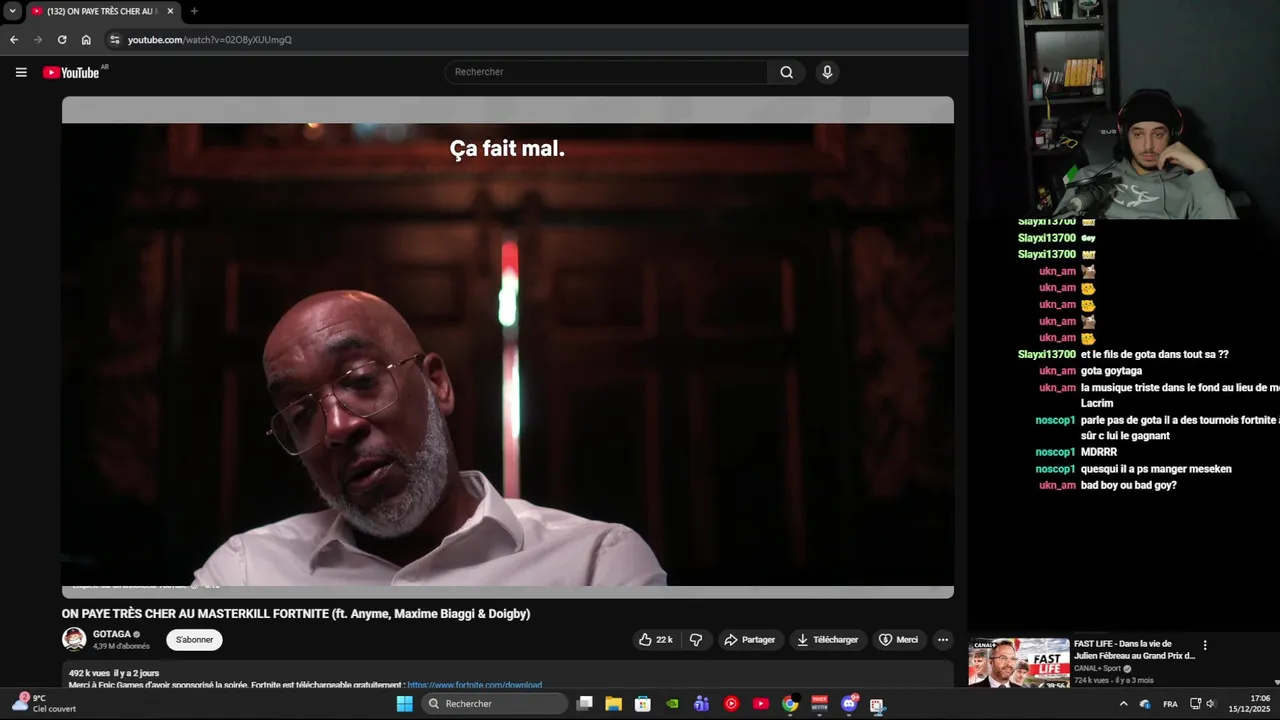Open YouTube Music on the taskbar
The width and height of the screenshot is (1280, 720).
(x=731, y=704)
